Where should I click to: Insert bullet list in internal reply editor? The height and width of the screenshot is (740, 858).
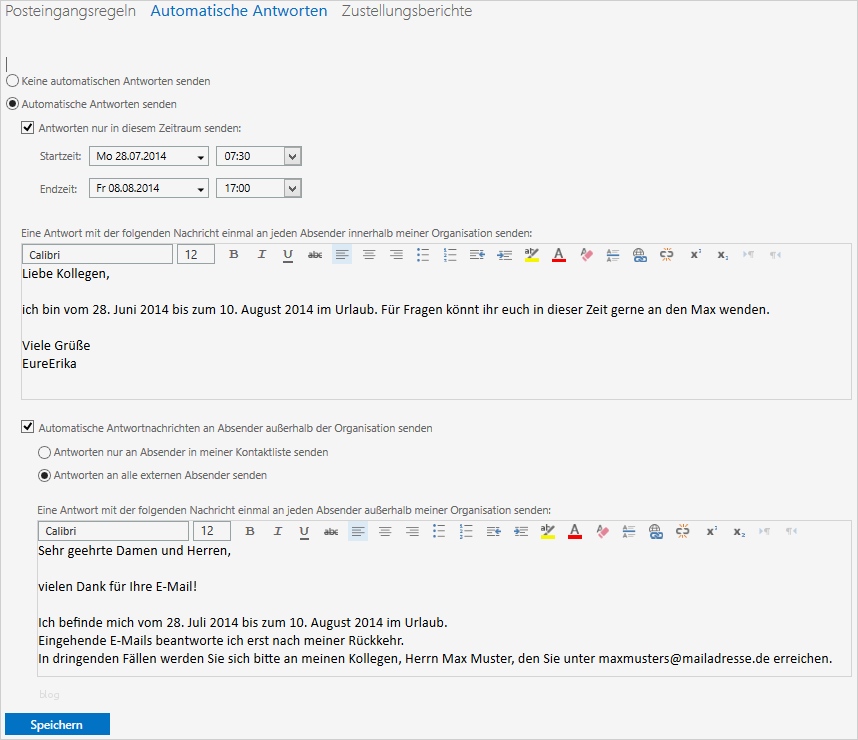click(x=423, y=255)
